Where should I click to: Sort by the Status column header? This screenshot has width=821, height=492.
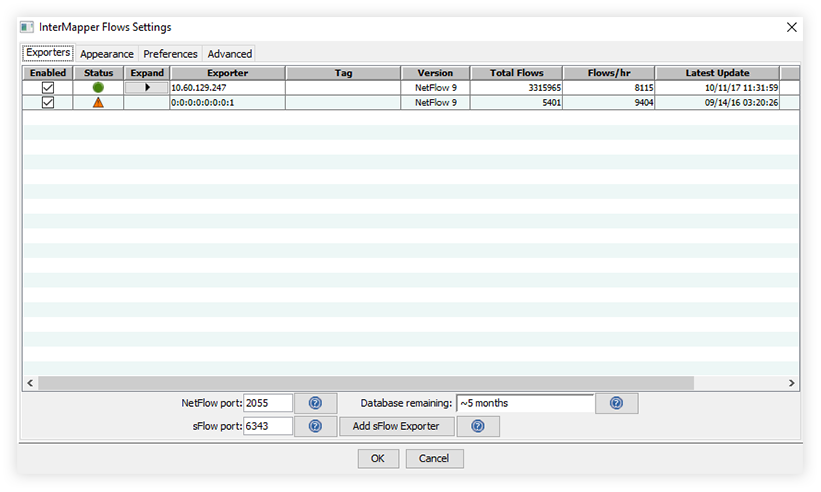tap(98, 73)
